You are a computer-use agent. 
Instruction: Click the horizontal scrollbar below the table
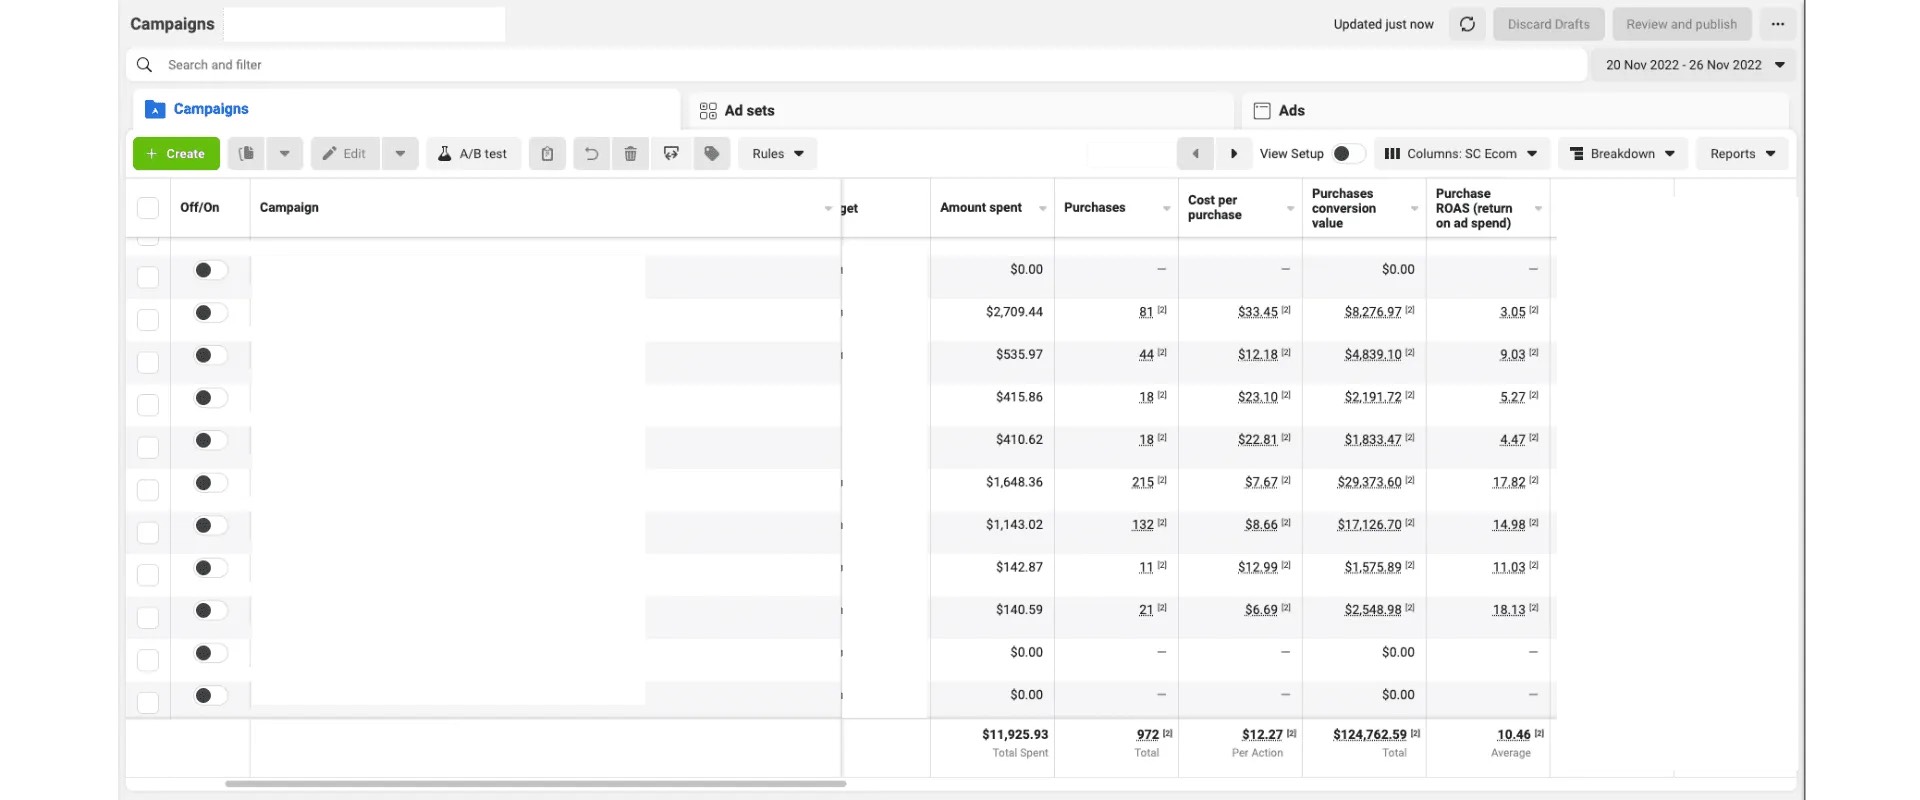[535, 784]
